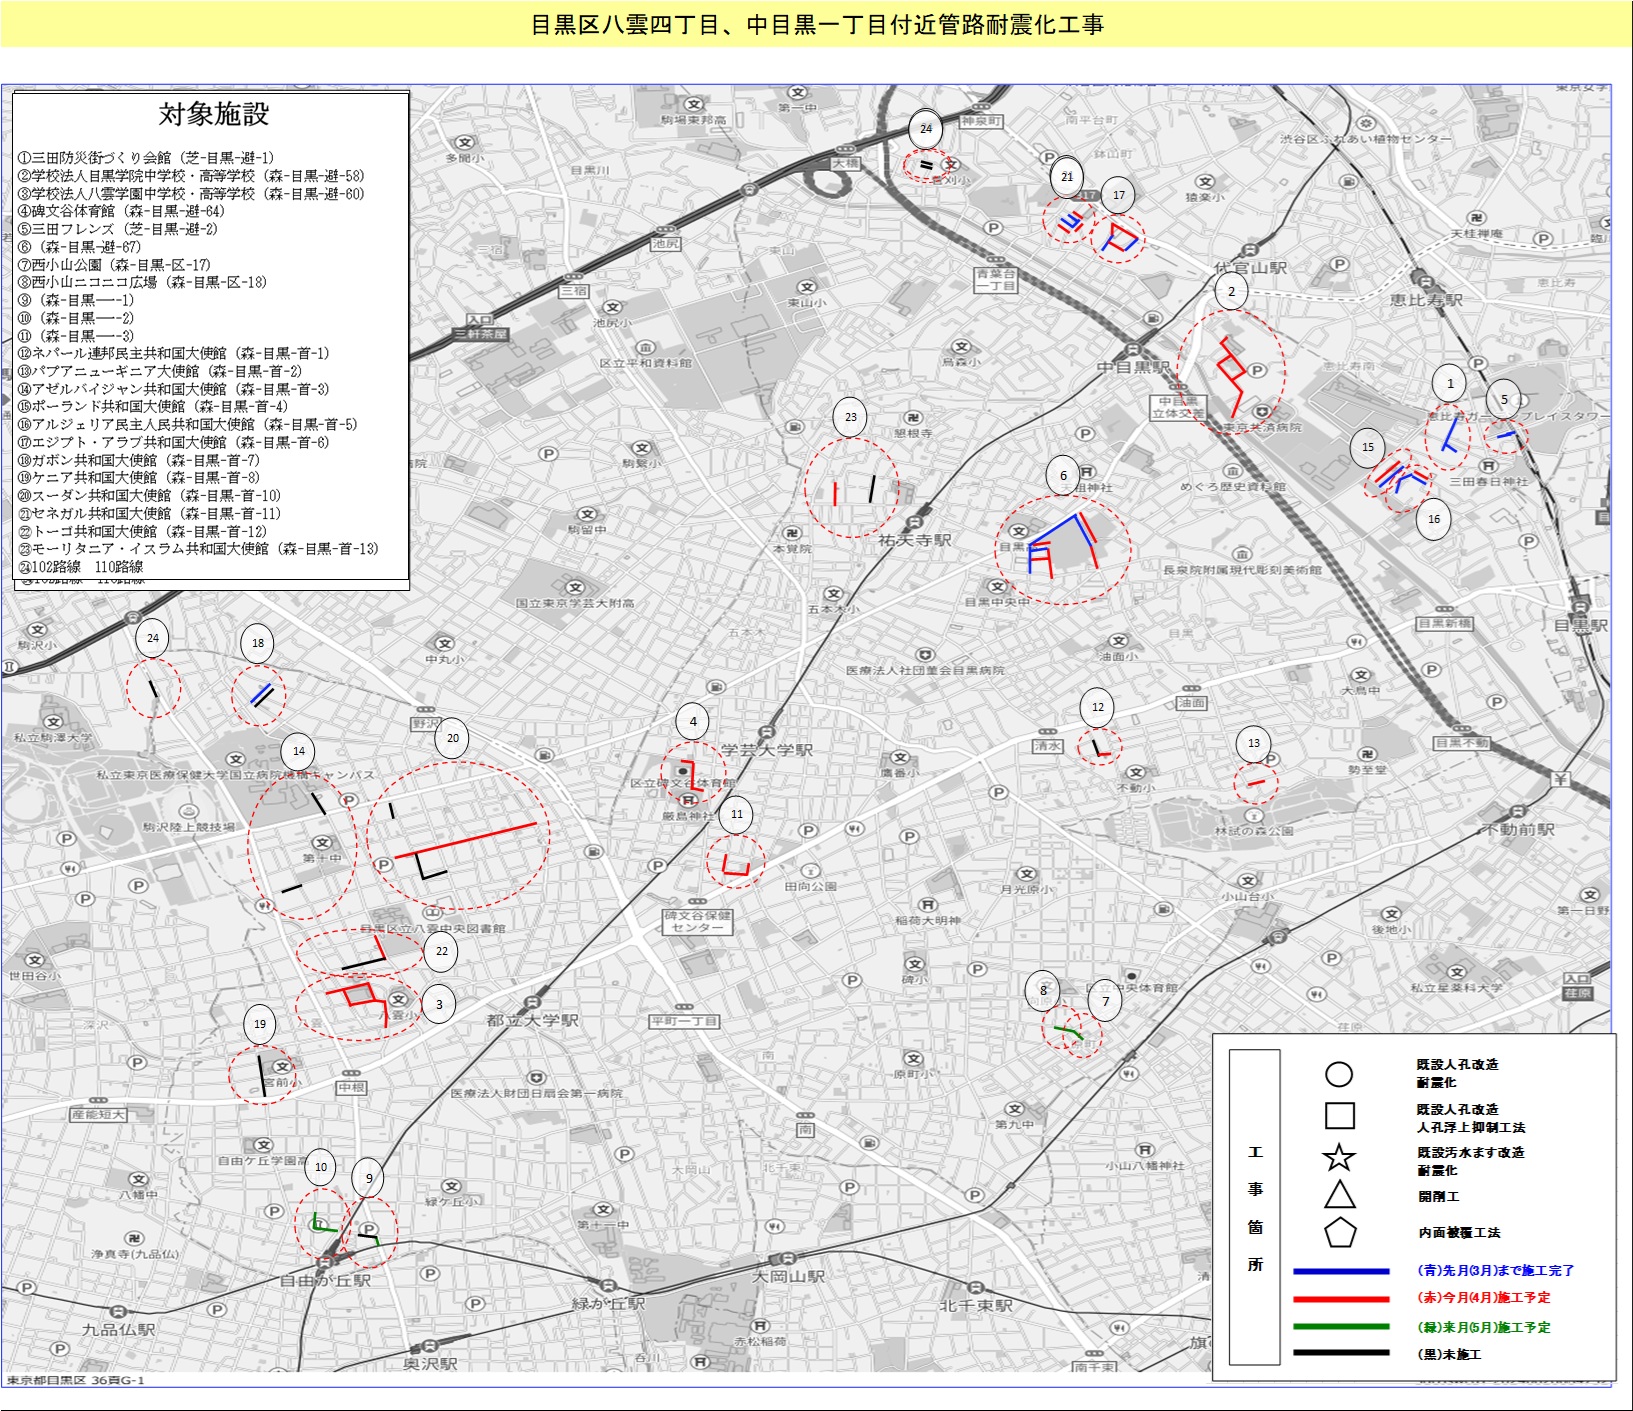
Task: Click list row ④碑文谷体育館
Action: [121, 211]
